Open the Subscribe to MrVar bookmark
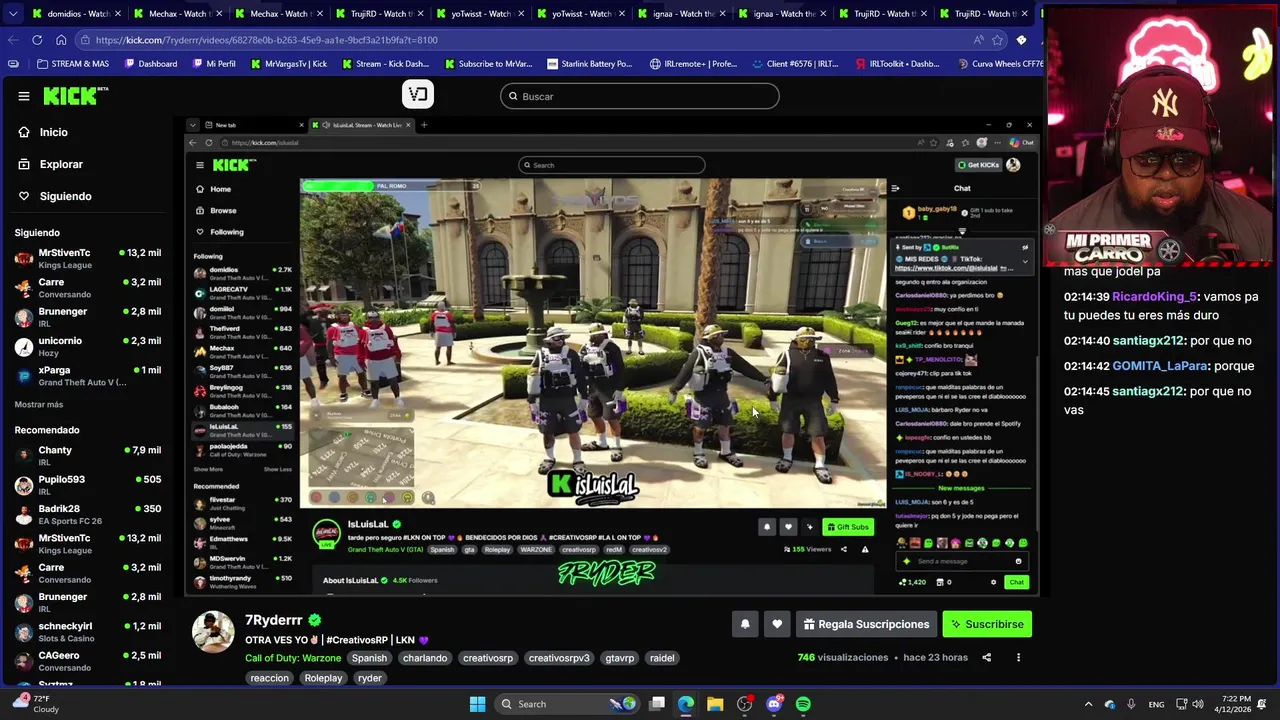Viewport: 1280px width, 720px height. (487, 64)
